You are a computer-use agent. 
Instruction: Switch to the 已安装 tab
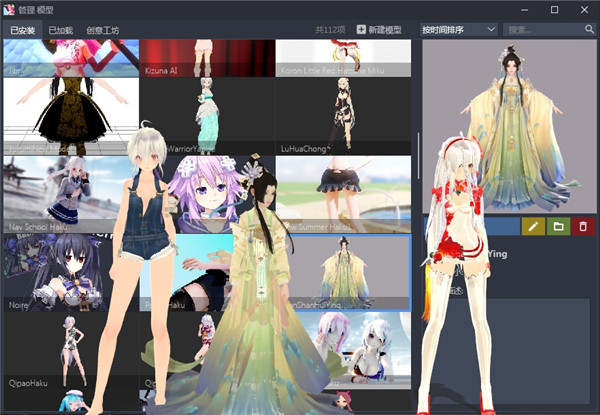pos(23,30)
